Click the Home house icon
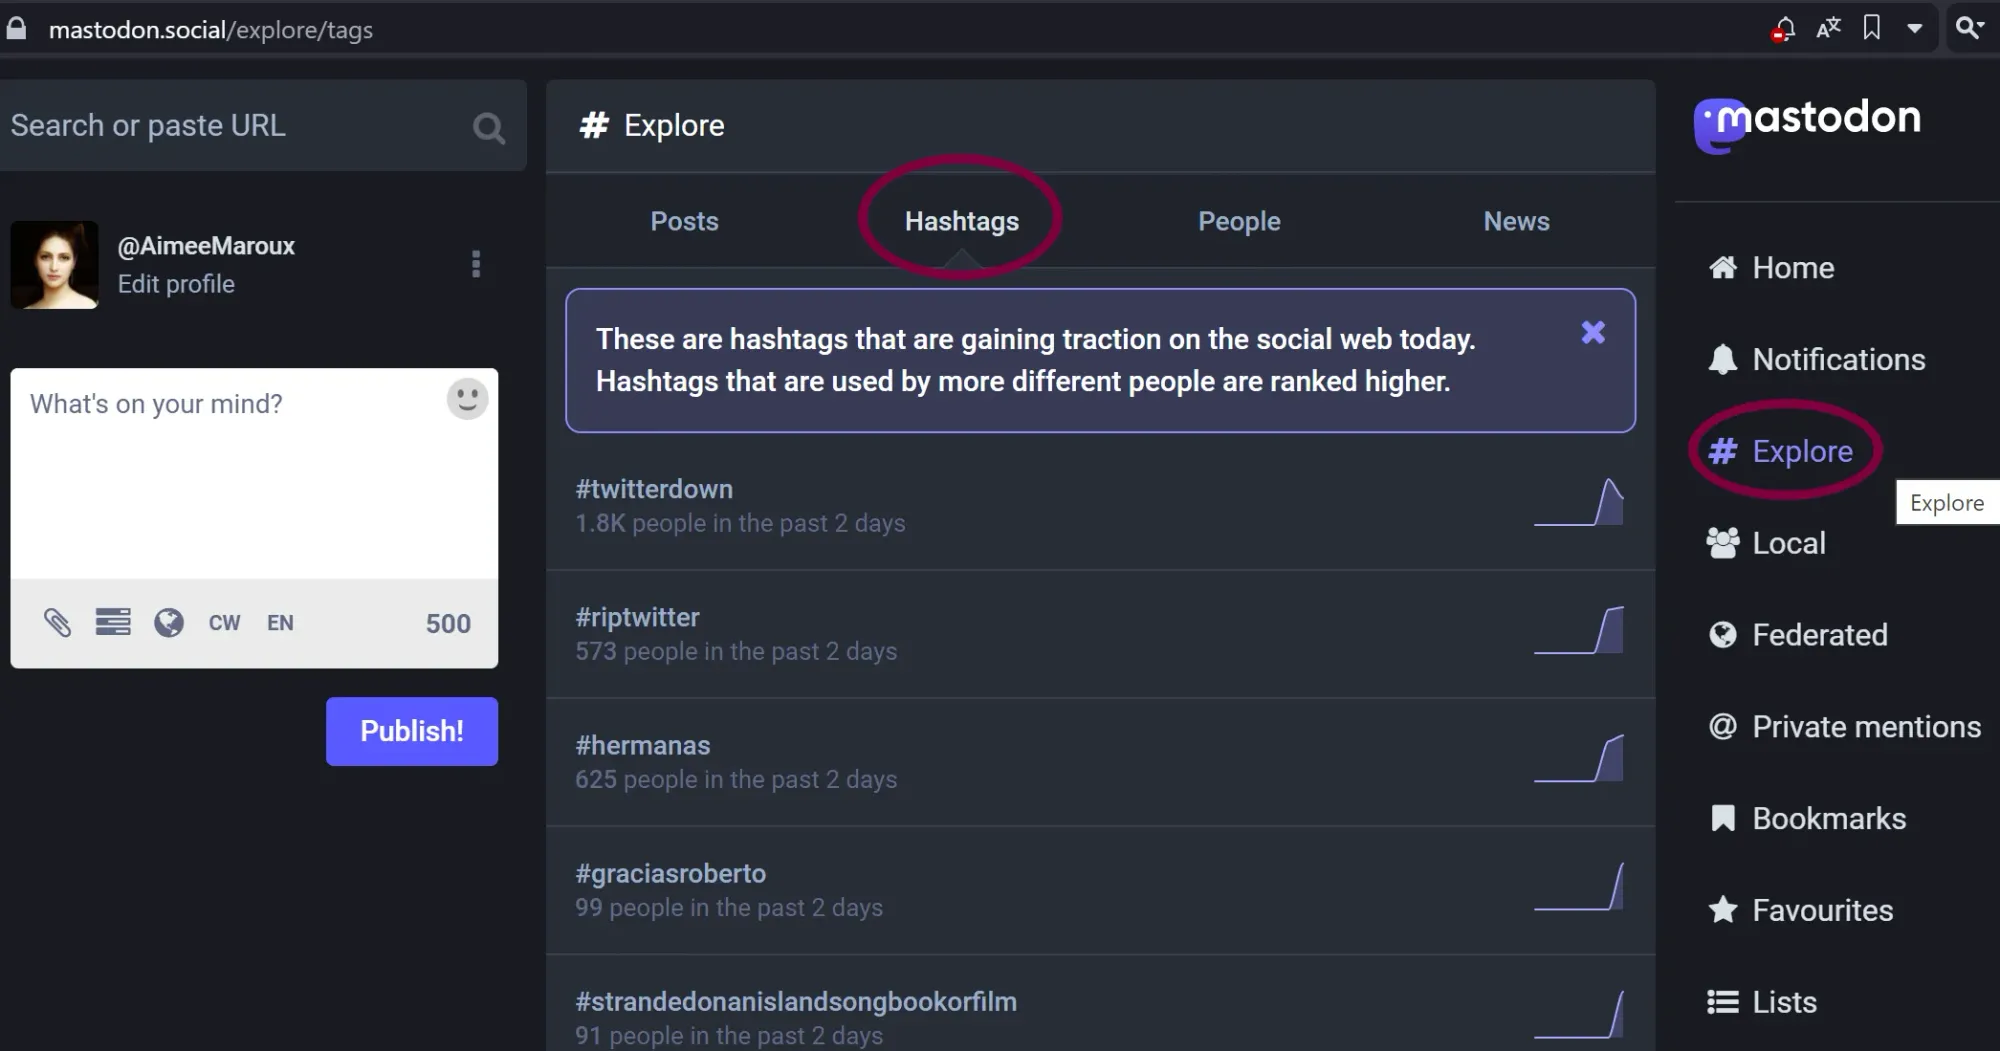Viewport: 2000px width, 1051px height. pos(1723,267)
